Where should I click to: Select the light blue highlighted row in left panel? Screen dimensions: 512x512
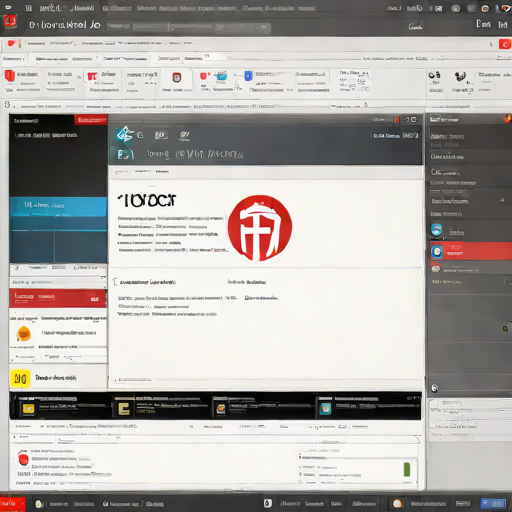58,207
